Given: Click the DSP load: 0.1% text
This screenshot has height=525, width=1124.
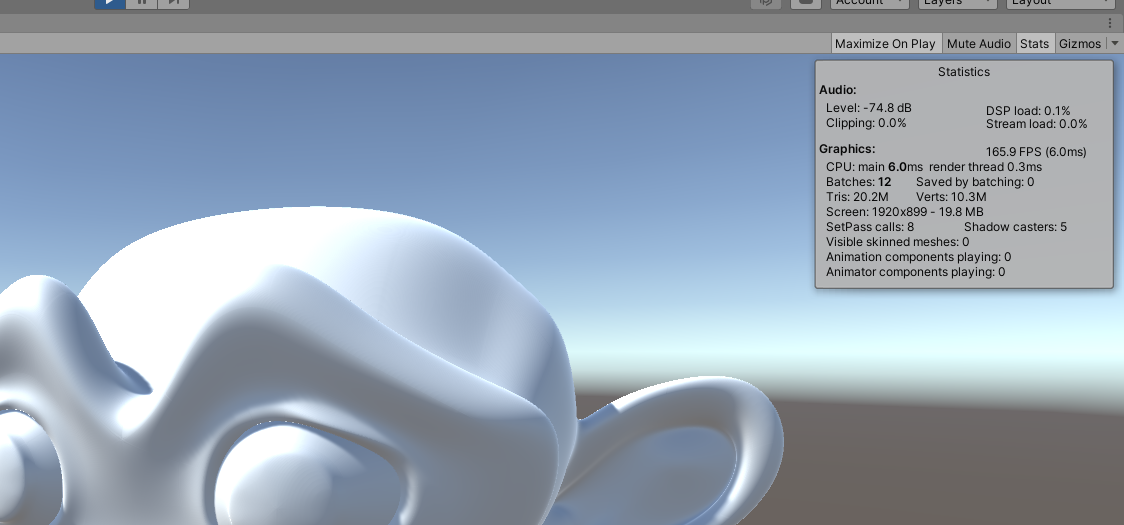Looking at the screenshot, I should [1028, 111].
